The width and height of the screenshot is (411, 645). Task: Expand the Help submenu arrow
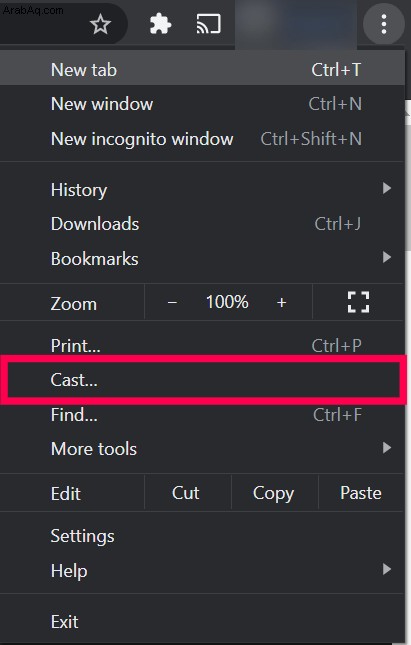[x=386, y=569]
